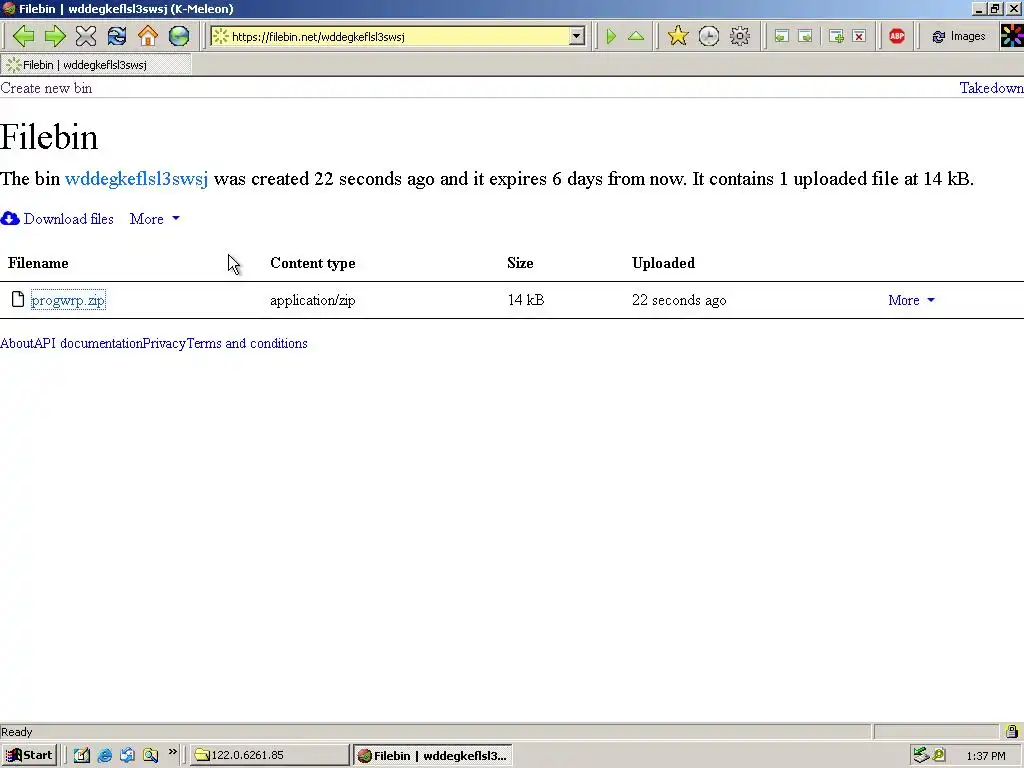
Task: Open the Terms and conditions link
Action: 247,344
